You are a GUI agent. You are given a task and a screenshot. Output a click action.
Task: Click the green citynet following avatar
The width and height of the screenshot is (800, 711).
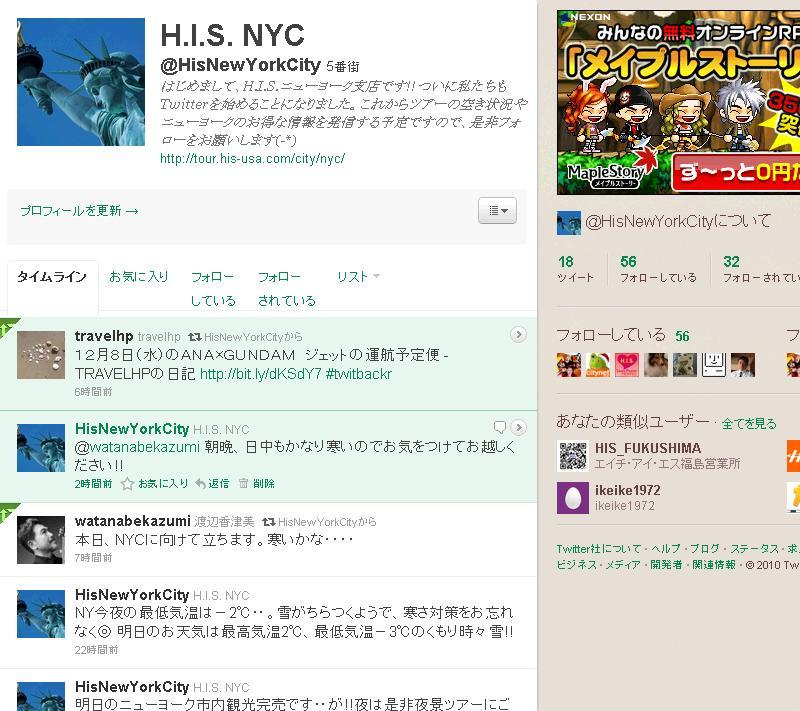(x=597, y=365)
